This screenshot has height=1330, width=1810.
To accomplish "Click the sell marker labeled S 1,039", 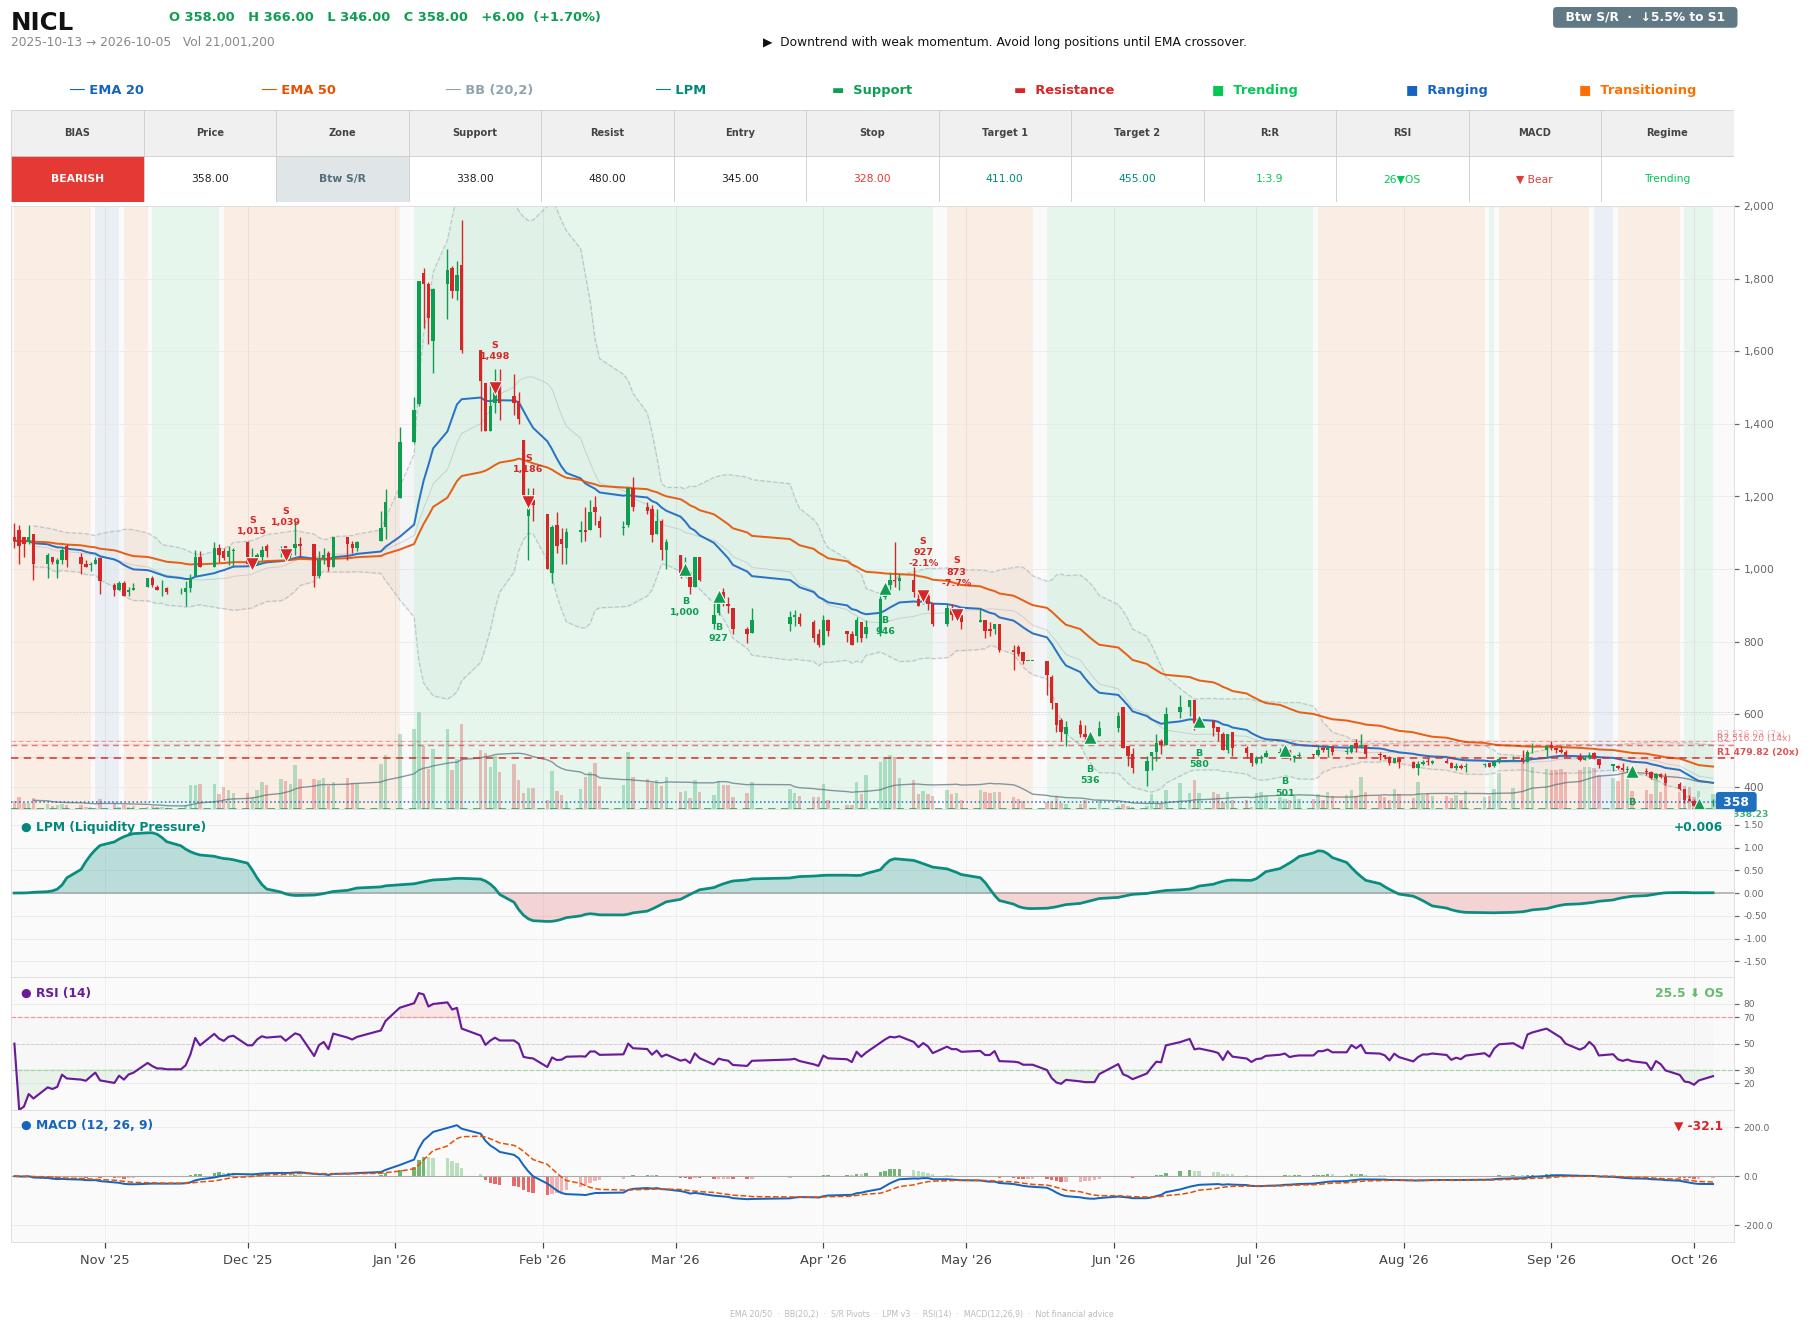I will pyautogui.click(x=286, y=554).
